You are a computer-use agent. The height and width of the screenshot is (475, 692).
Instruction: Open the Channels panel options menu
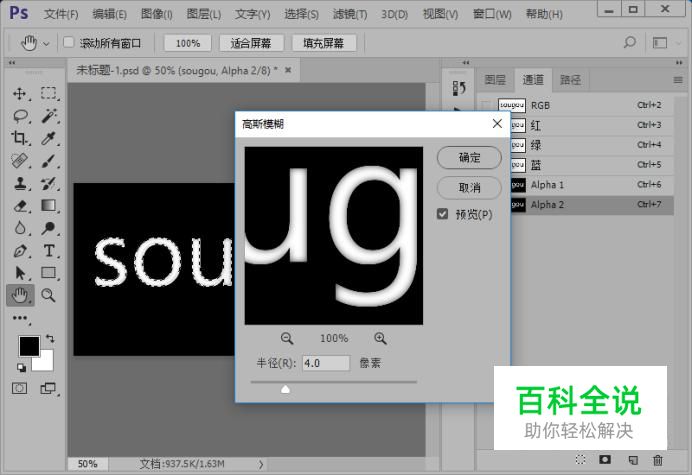[678, 80]
